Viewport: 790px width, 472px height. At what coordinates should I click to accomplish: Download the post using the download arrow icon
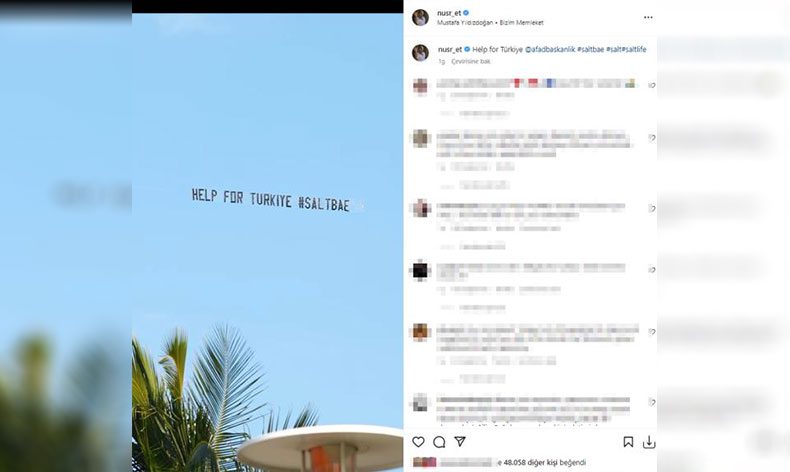649,442
